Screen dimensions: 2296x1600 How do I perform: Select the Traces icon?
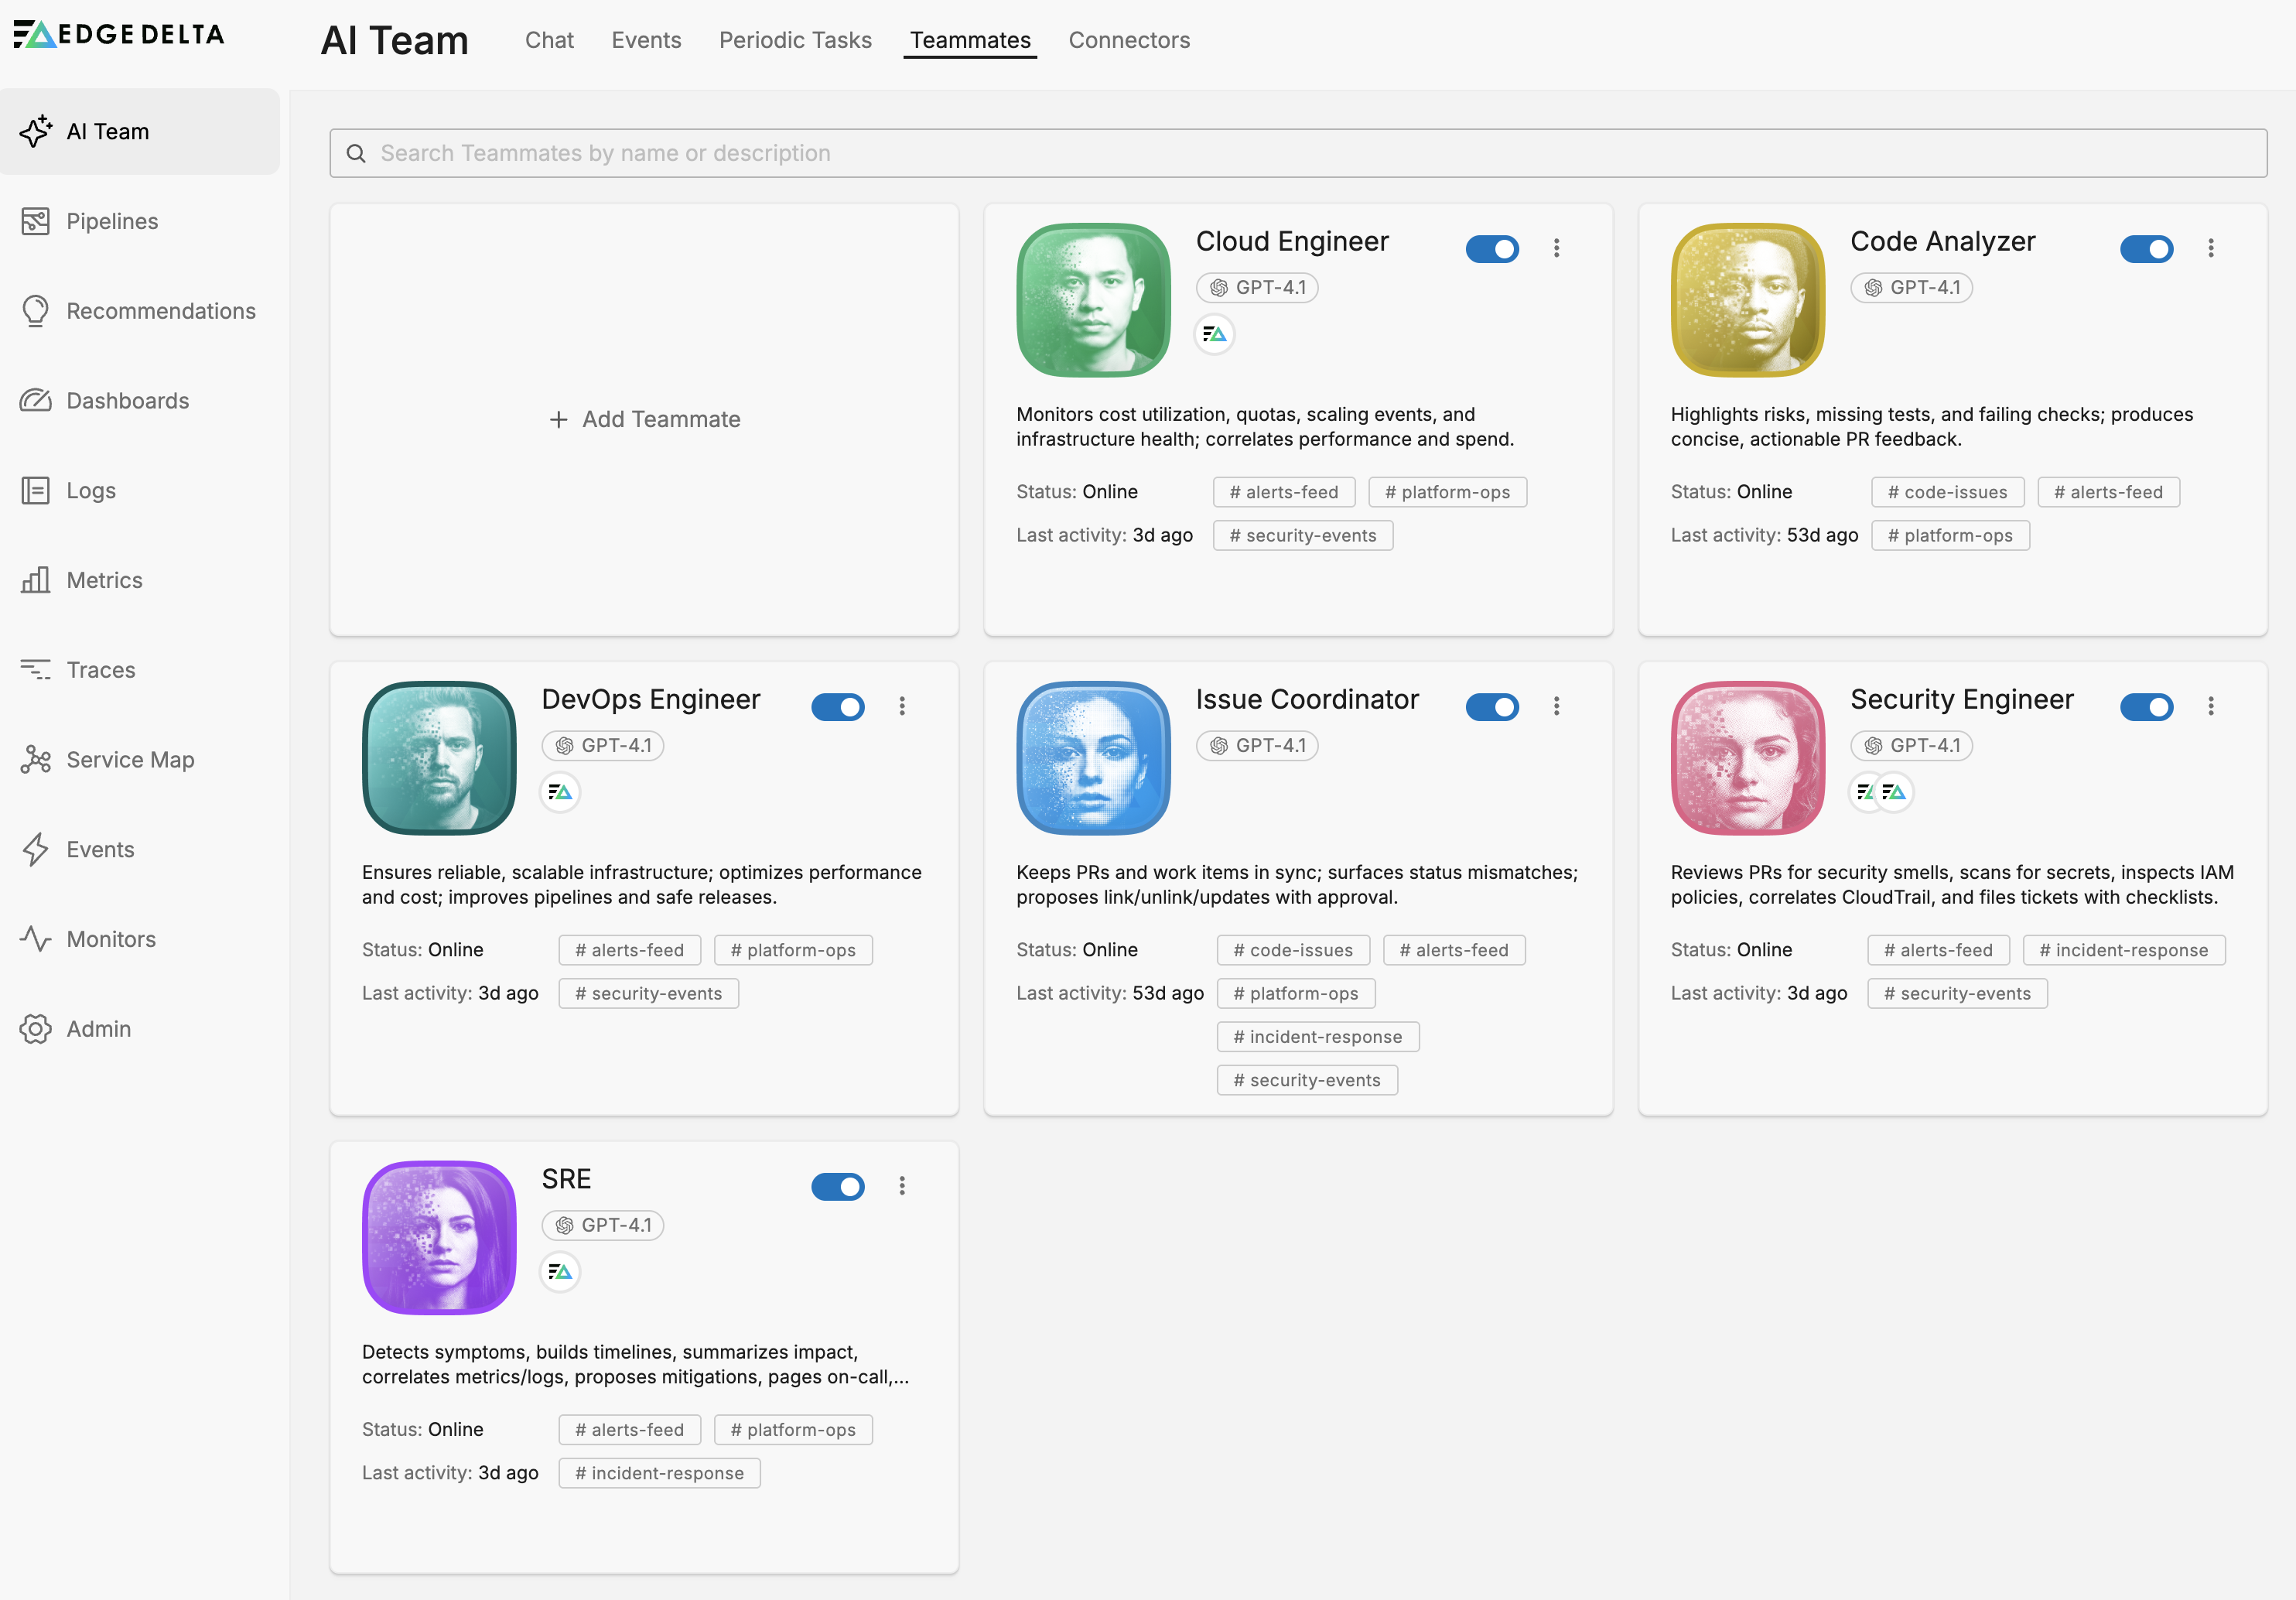[x=36, y=669]
